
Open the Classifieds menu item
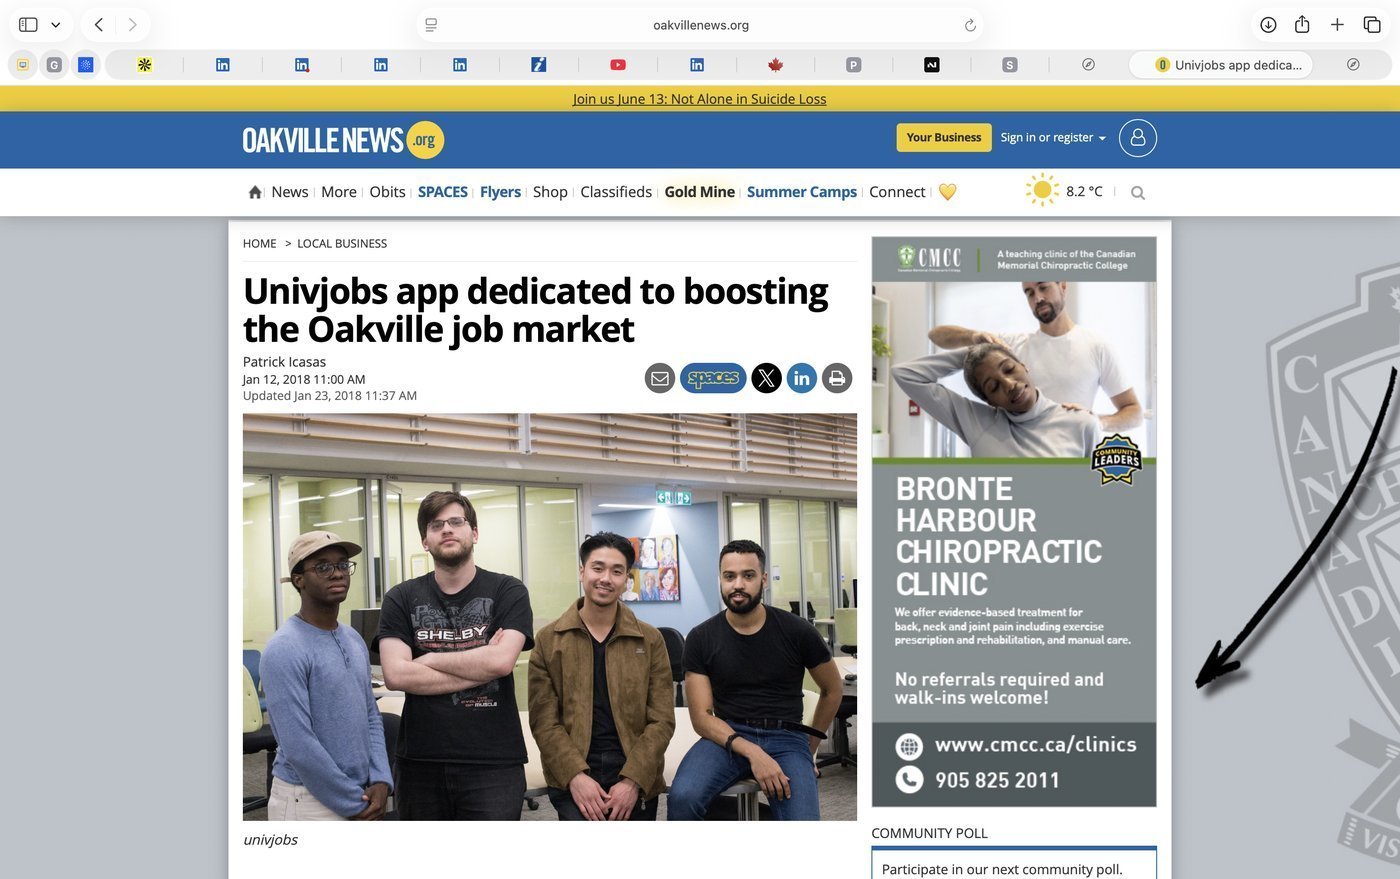point(616,192)
